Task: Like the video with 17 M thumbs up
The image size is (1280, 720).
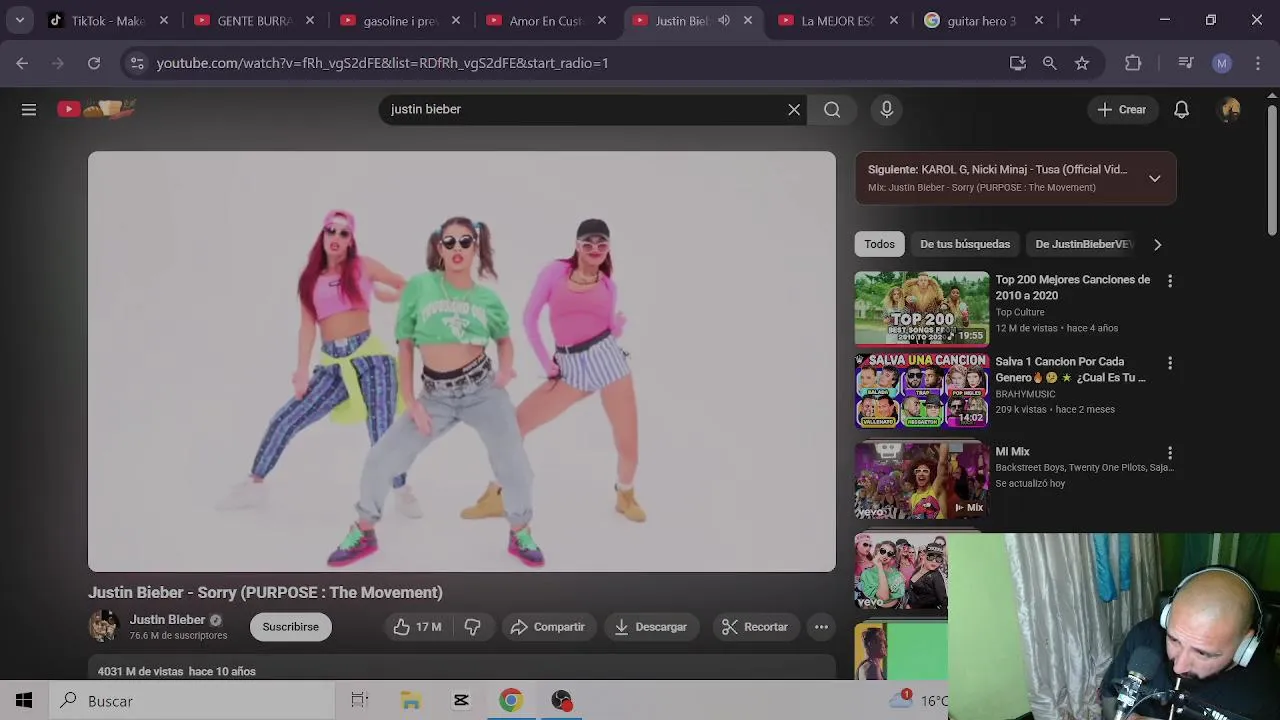Action: [x=417, y=627]
